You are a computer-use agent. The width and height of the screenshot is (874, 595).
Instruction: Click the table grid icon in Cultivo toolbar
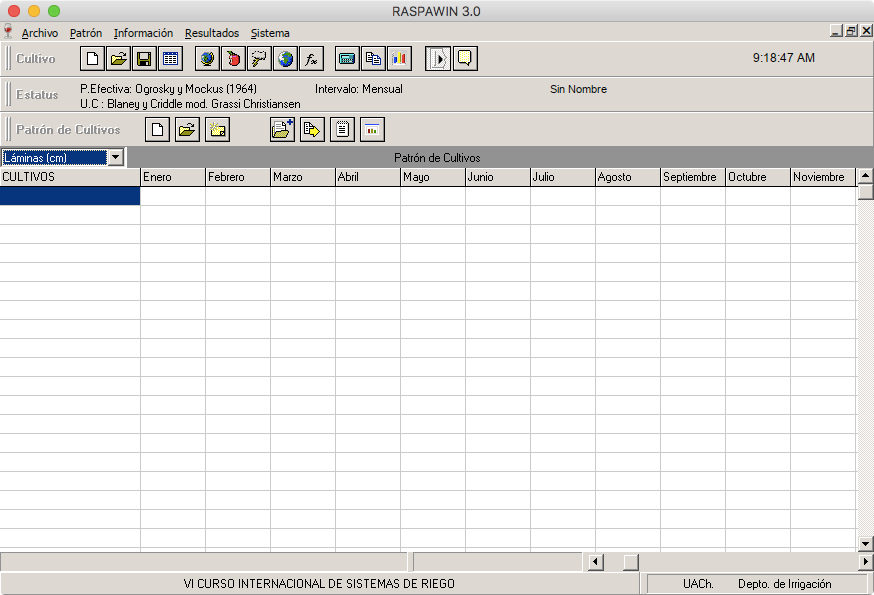[170, 59]
